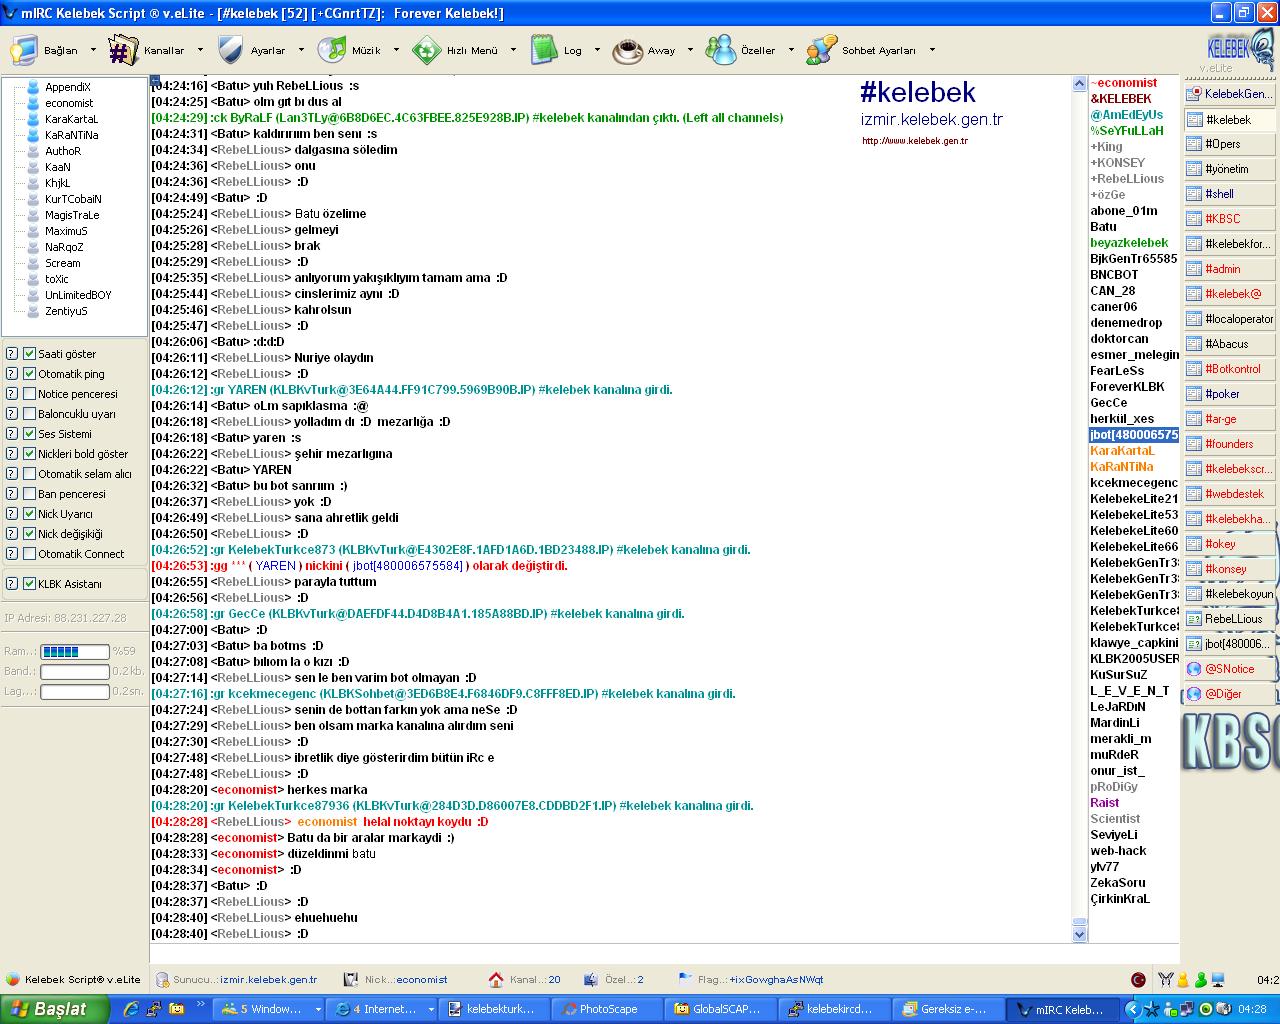Expand the Müzik dropdown arrow
Viewport: 1280px width, 1024px height.
click(x=396, y=50)
